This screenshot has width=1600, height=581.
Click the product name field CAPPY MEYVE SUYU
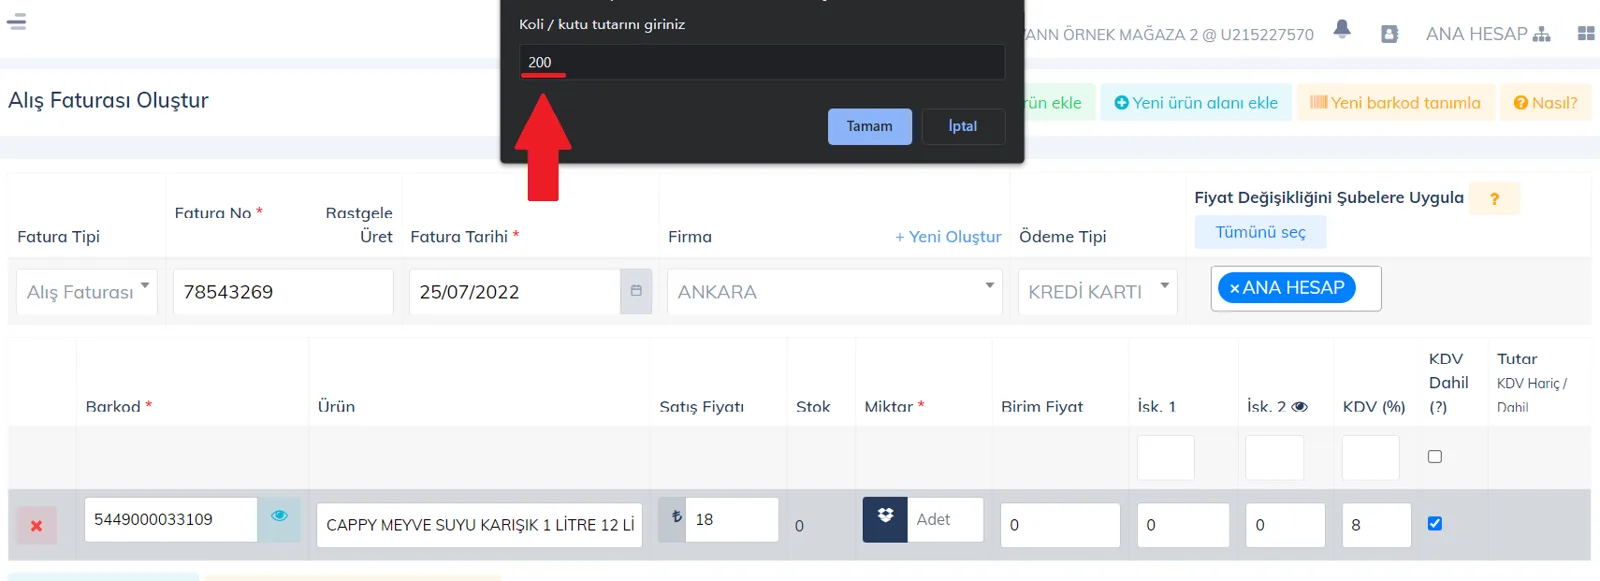[479, 525]
